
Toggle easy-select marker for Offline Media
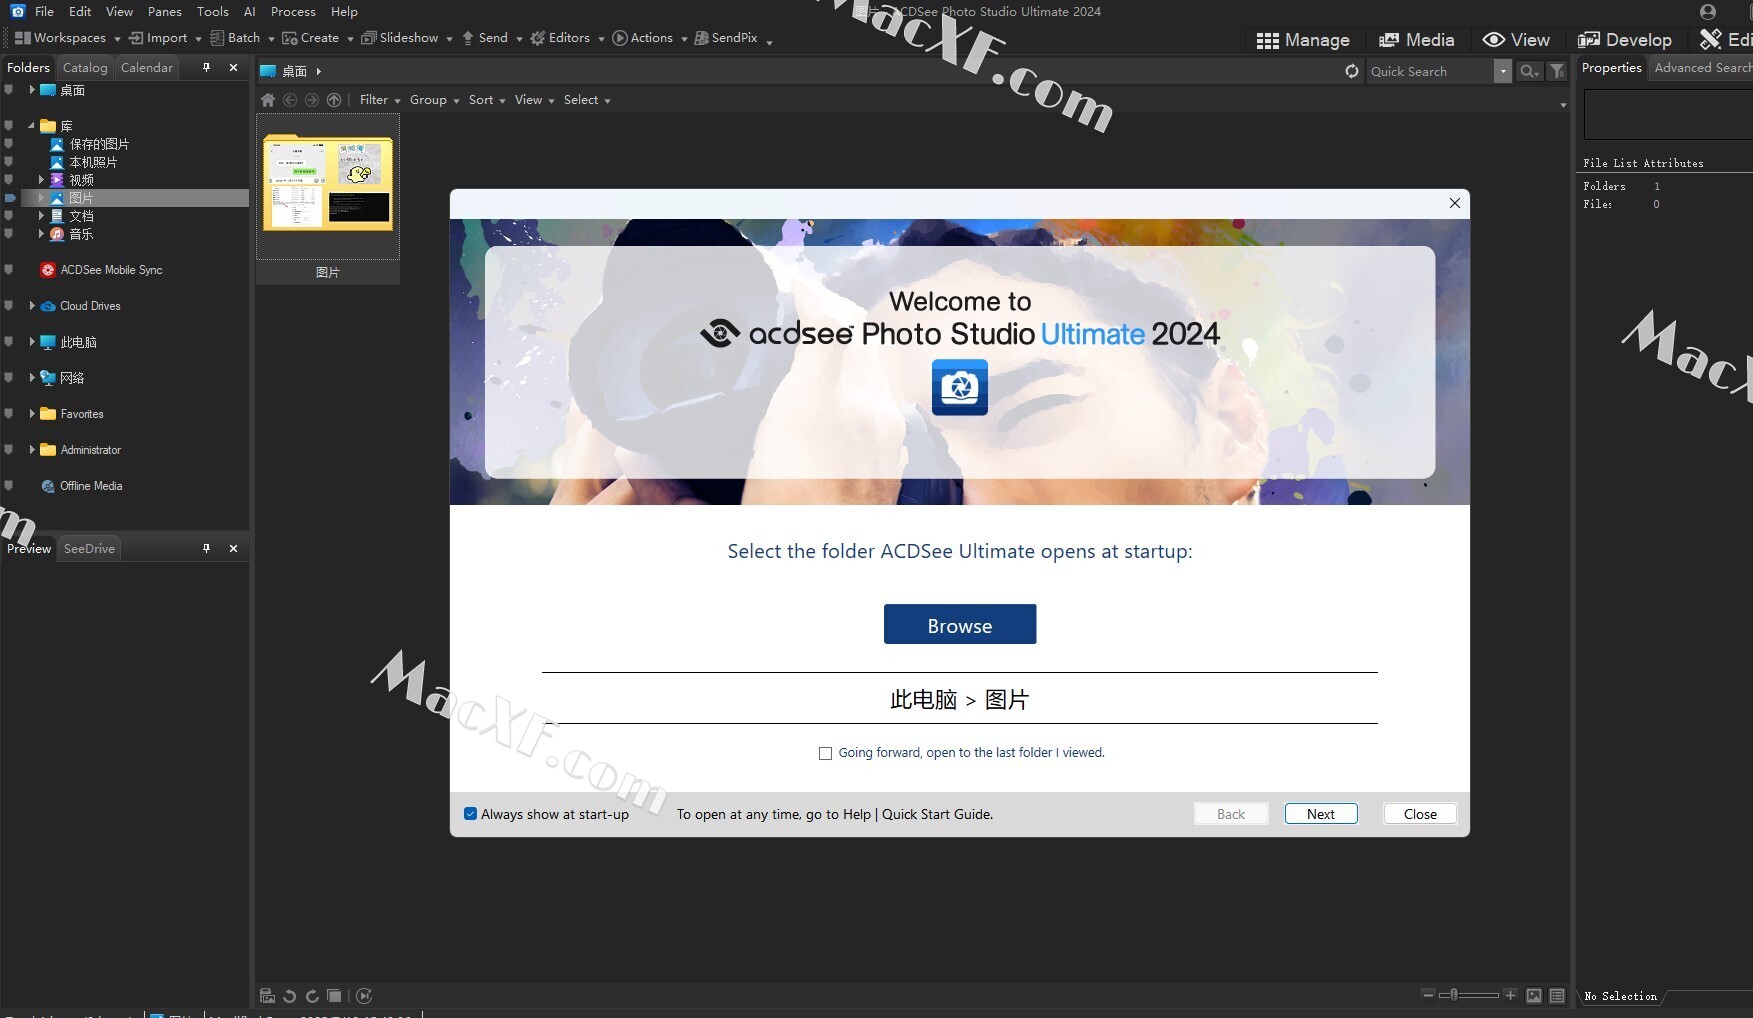pos(9,486)
